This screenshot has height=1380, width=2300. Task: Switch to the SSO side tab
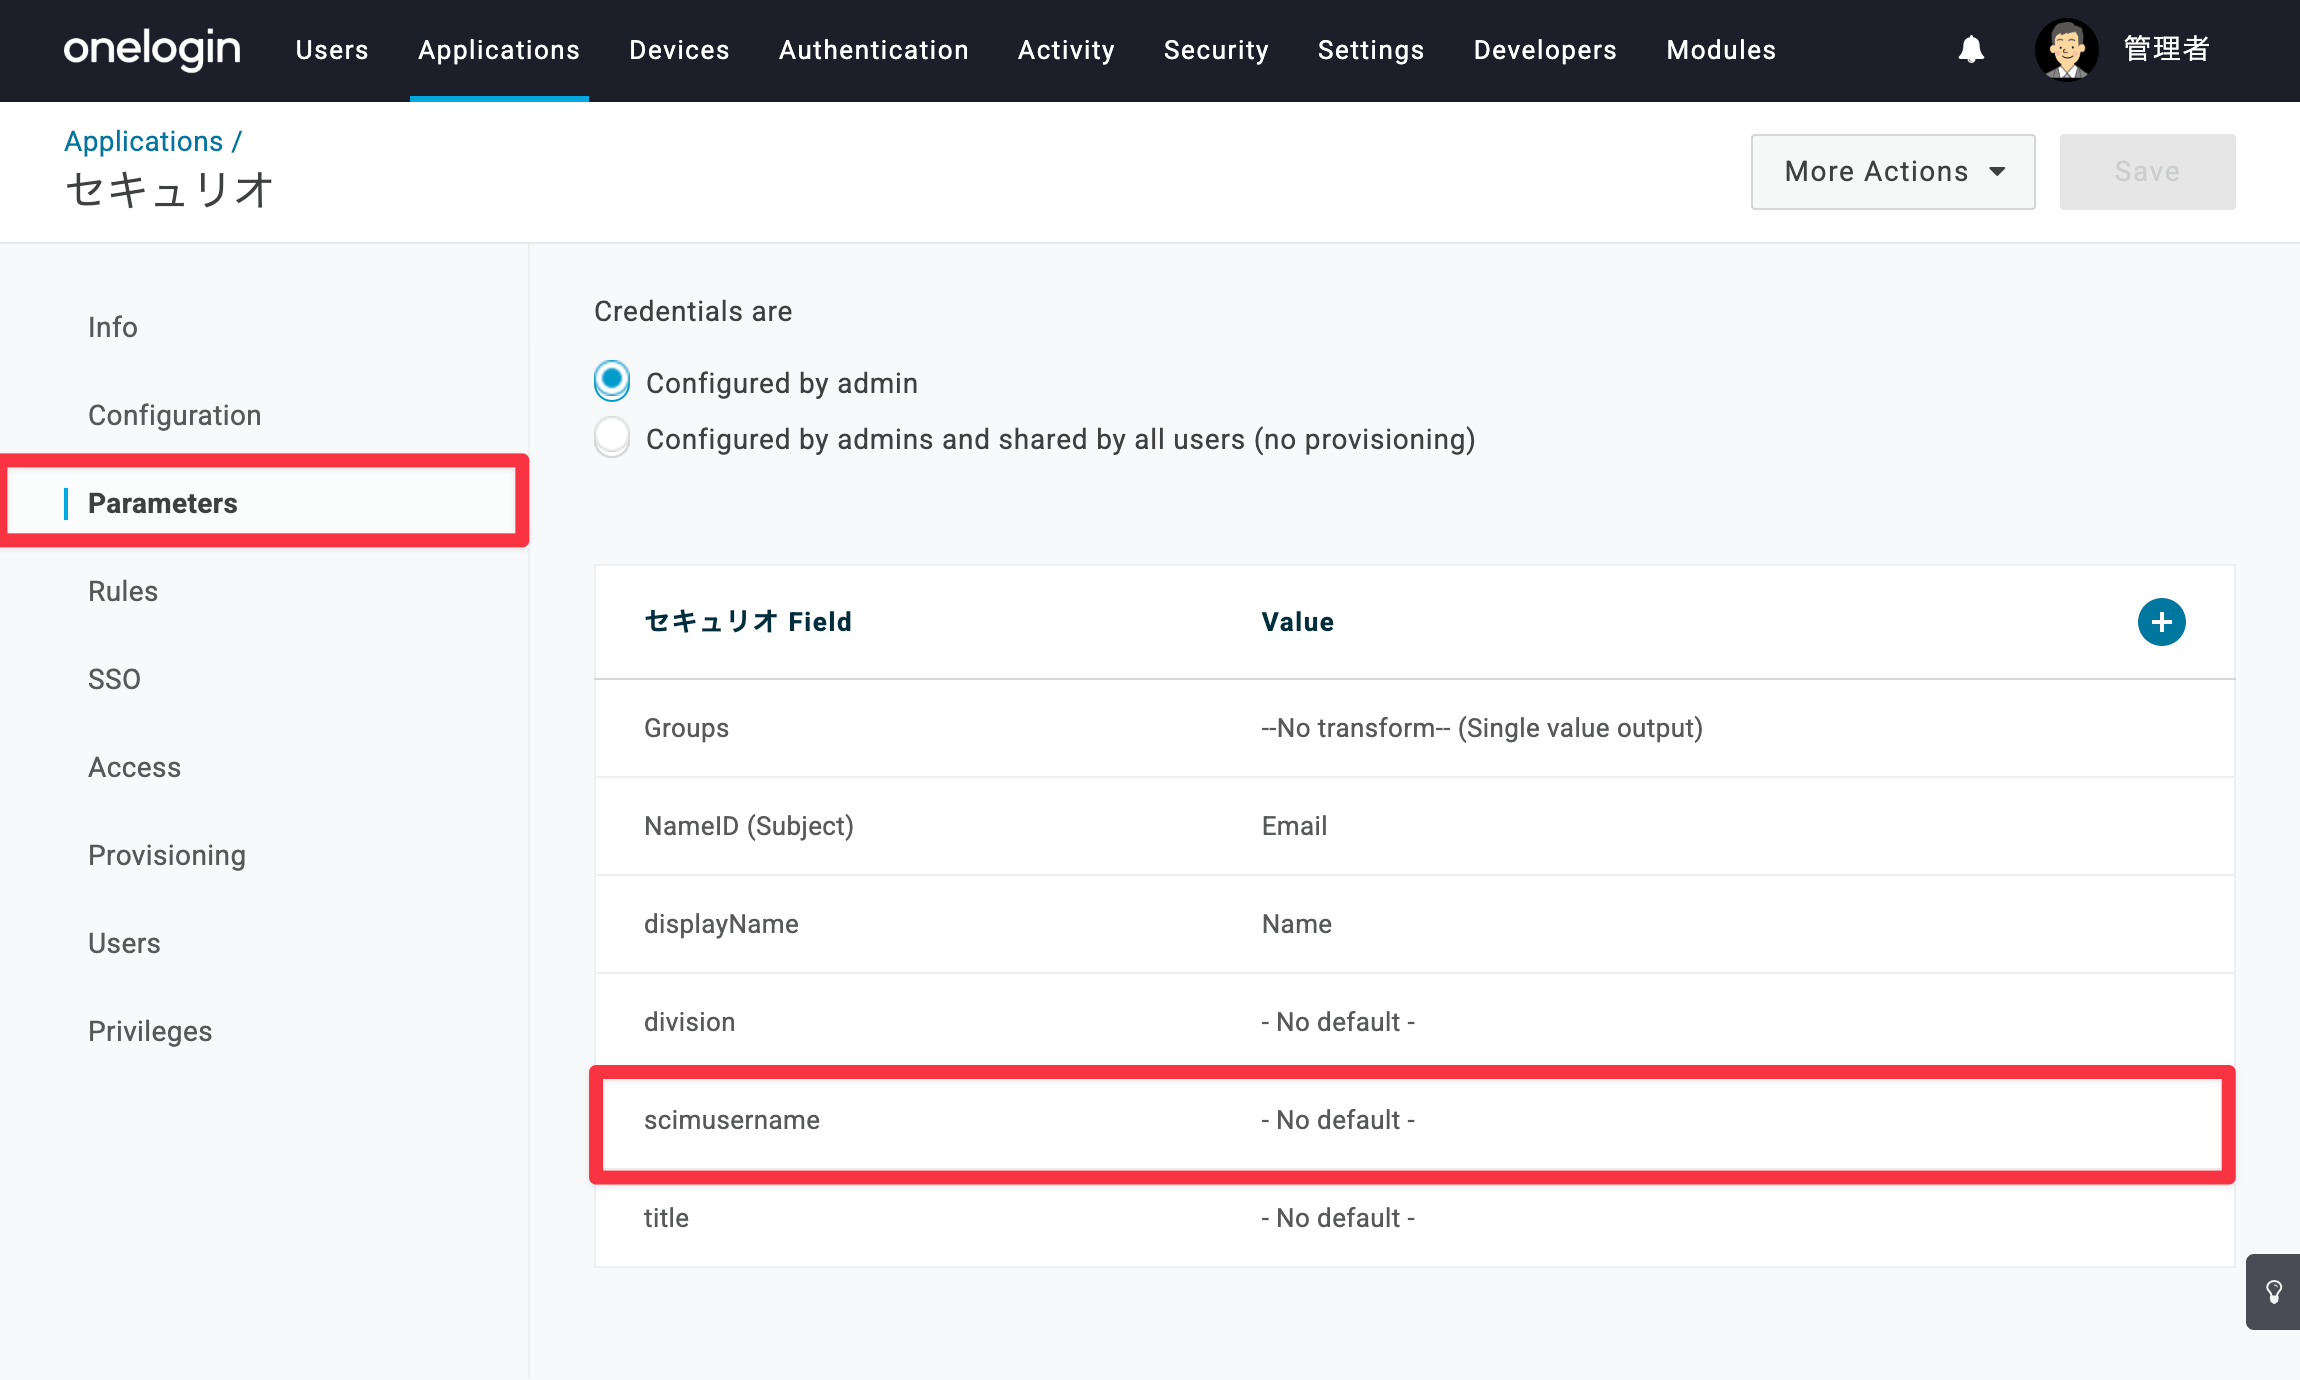[x=114, y=679]
